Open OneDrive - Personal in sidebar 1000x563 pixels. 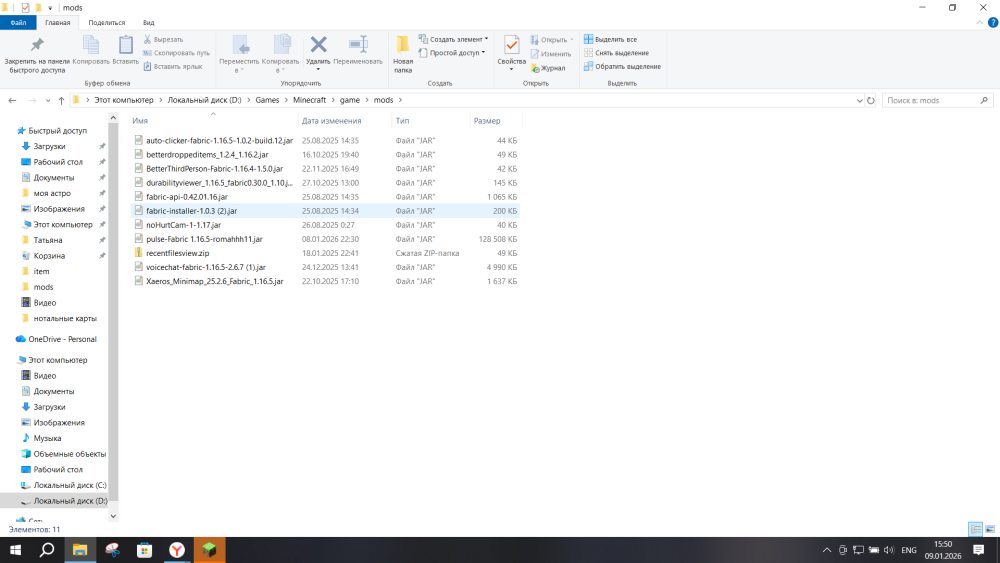tap(62, 339)
